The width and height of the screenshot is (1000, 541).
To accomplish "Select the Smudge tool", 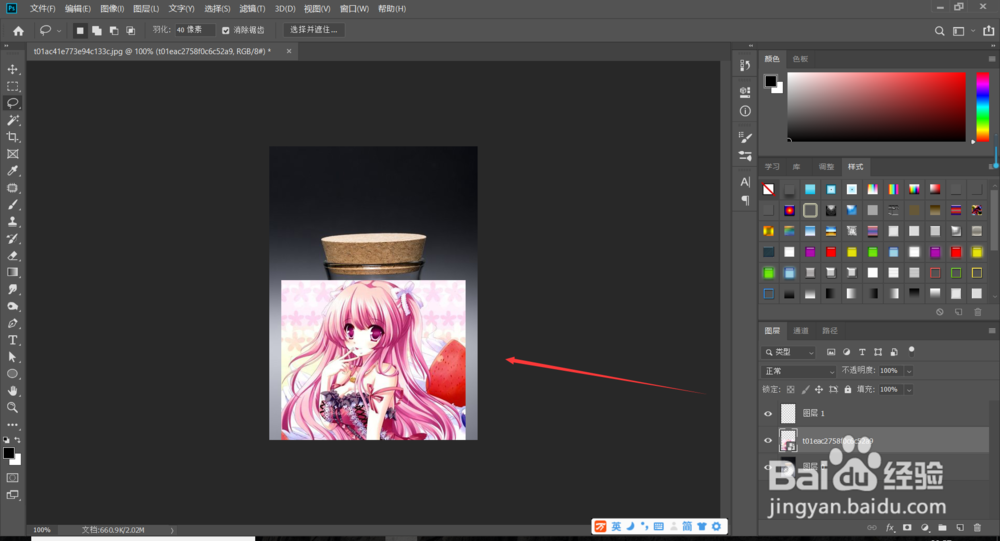I will [x=12, y=289].
